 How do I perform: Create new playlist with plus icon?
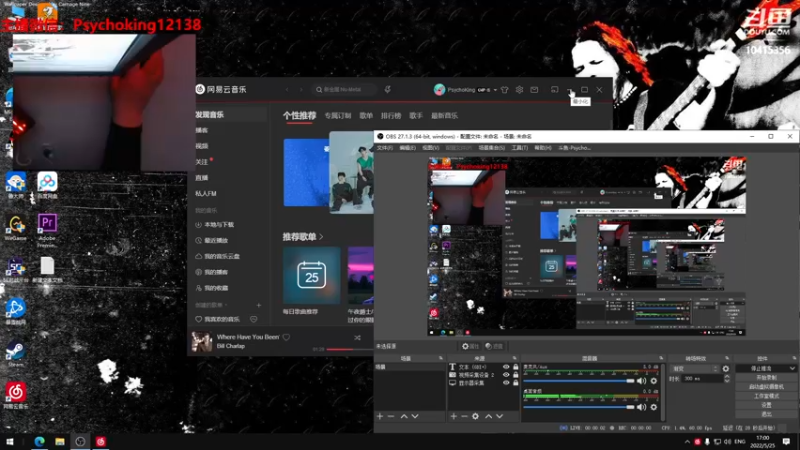pos(259,305)
